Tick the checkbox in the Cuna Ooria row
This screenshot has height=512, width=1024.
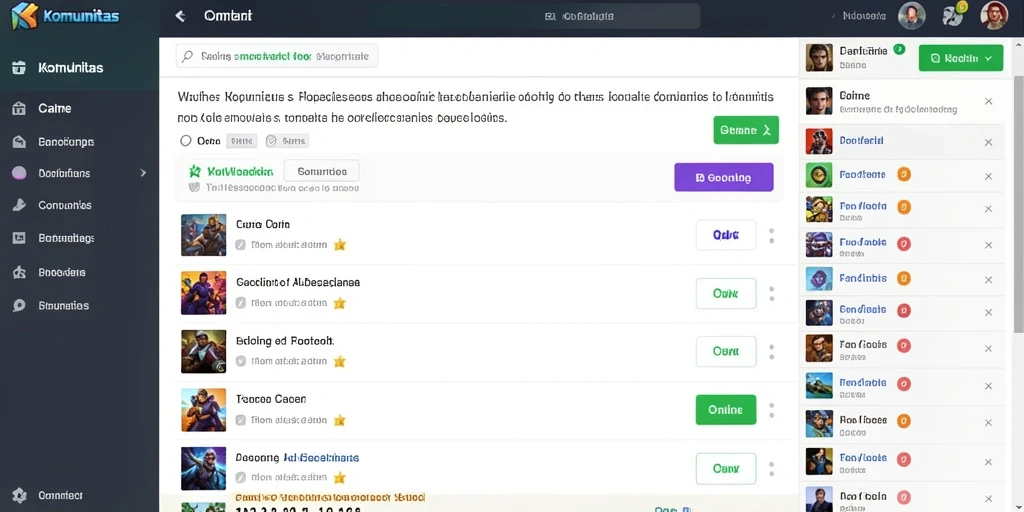tap(240, 246)
